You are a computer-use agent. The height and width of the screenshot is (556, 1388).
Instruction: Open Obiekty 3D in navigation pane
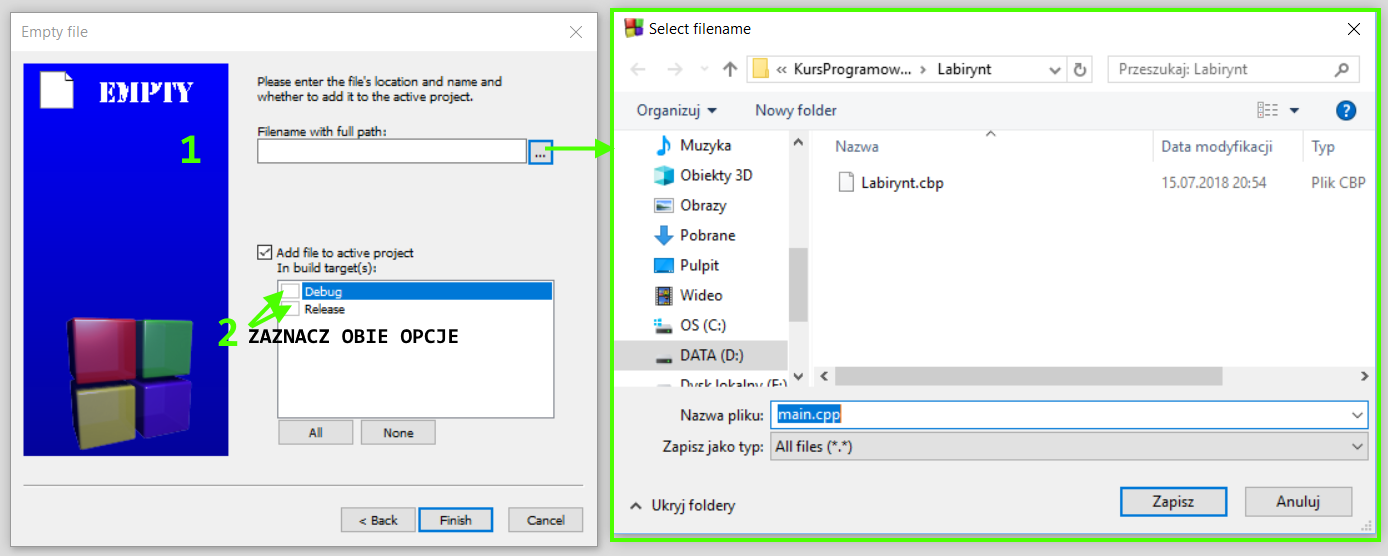point(715,176)
